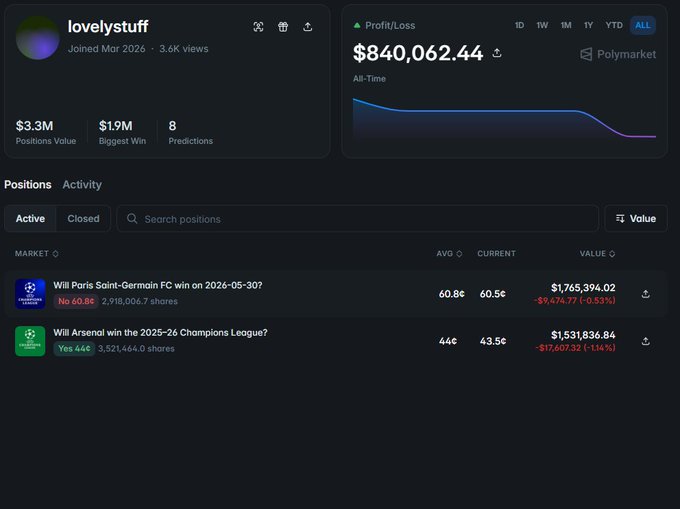Image resolution: width=680 pixels, height=509 pixels.
Task: Sort by the VALUE column header
Action: point(597,253)
